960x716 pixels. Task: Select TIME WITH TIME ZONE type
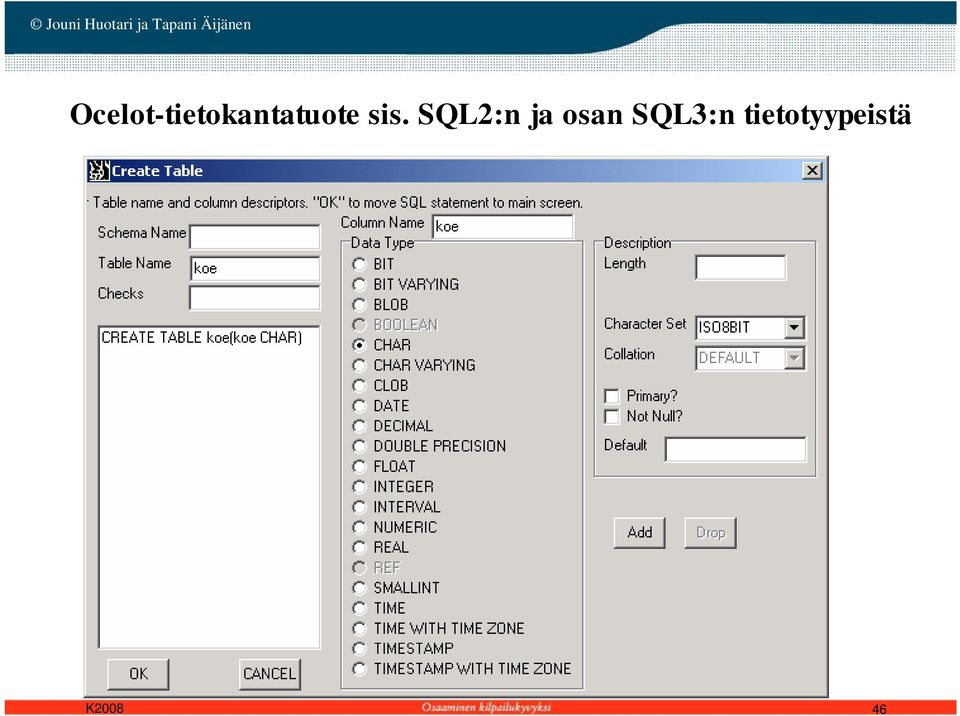[359, 628]
